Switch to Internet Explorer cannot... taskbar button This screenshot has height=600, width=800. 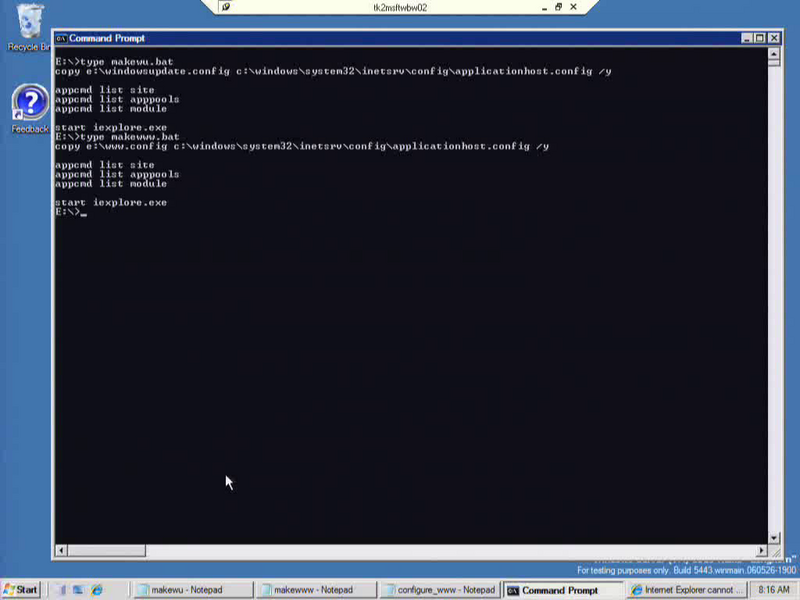[x=686, y=590]
